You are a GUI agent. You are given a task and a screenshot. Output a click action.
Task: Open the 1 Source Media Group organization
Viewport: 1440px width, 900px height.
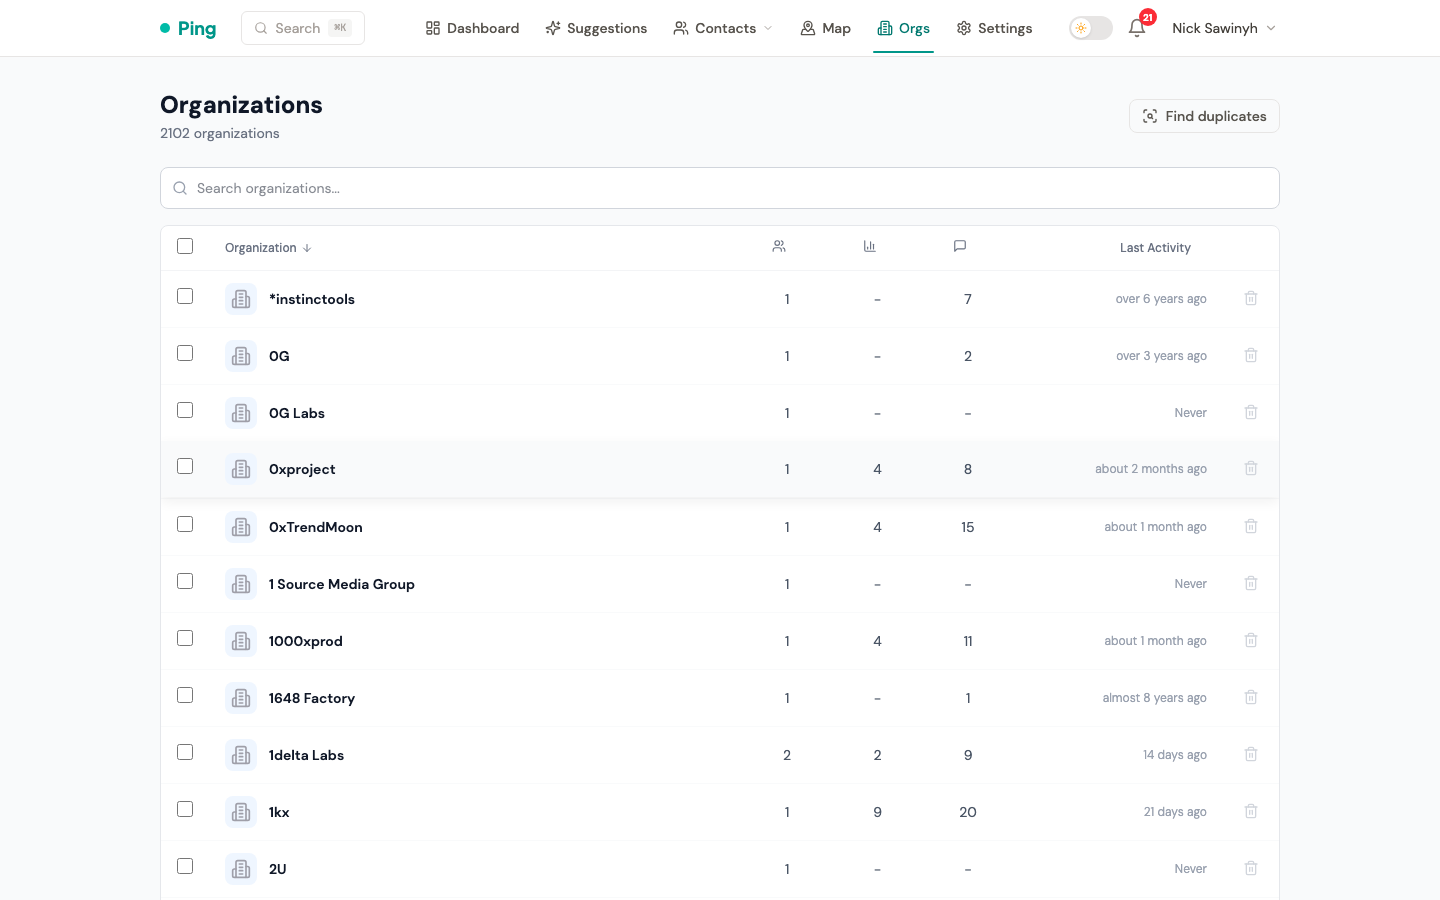click(341, 584)
